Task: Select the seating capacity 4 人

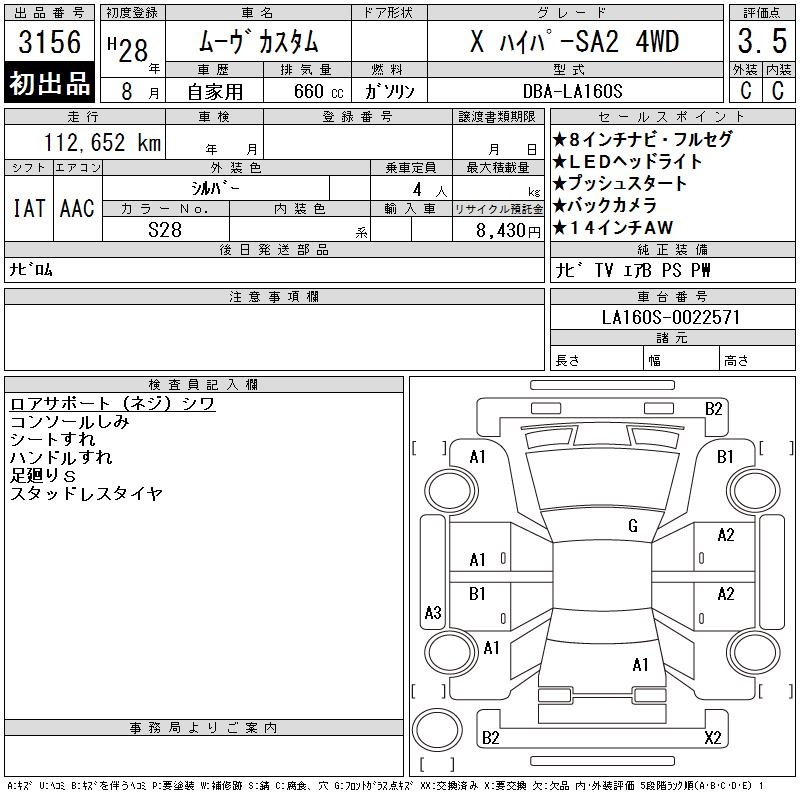Action: [x=430, y=190]
